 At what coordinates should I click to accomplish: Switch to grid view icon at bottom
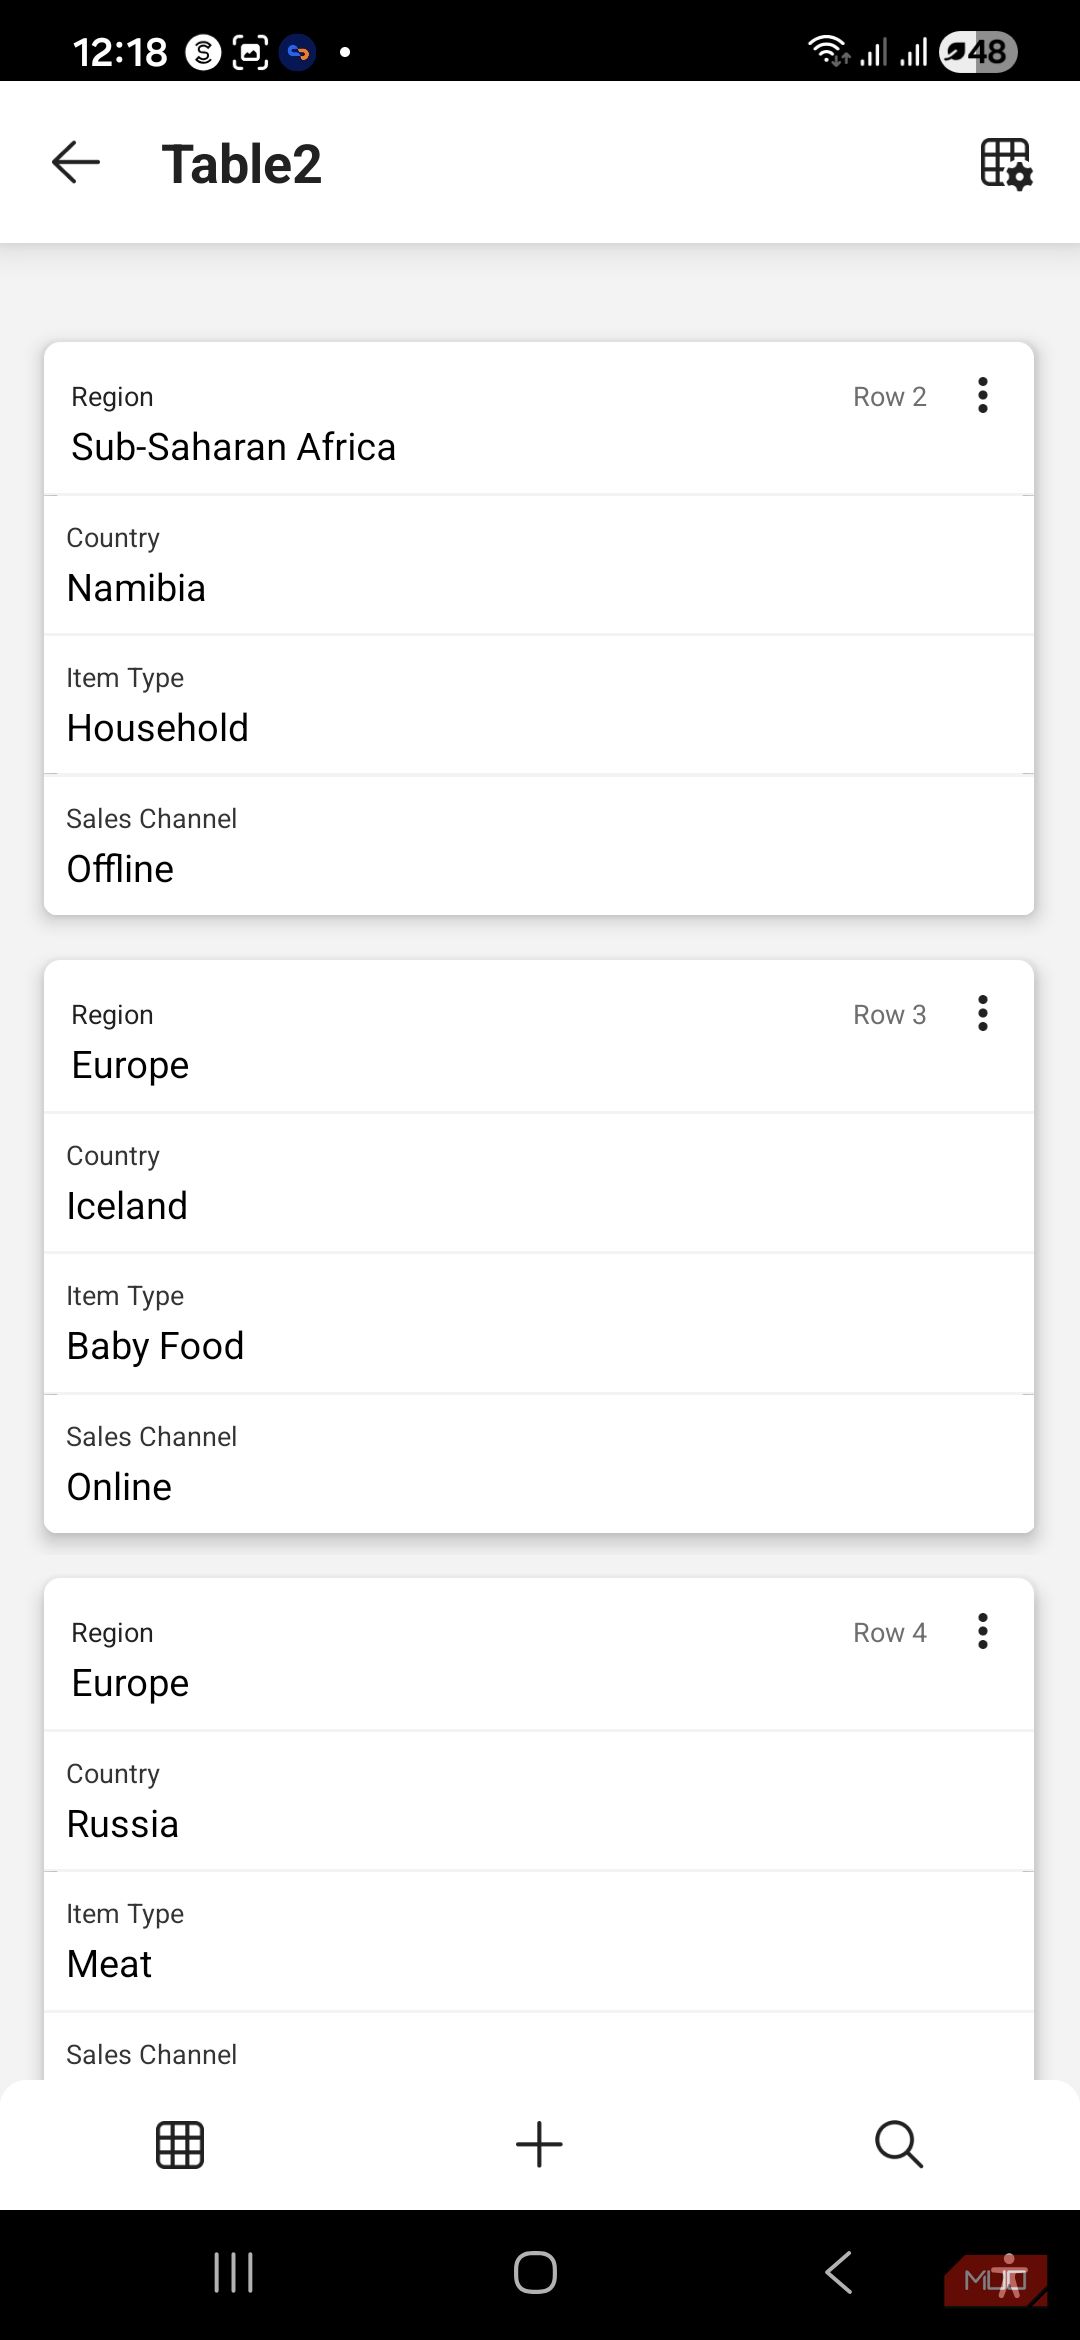pyautogui.click(x=180, y=2145)
